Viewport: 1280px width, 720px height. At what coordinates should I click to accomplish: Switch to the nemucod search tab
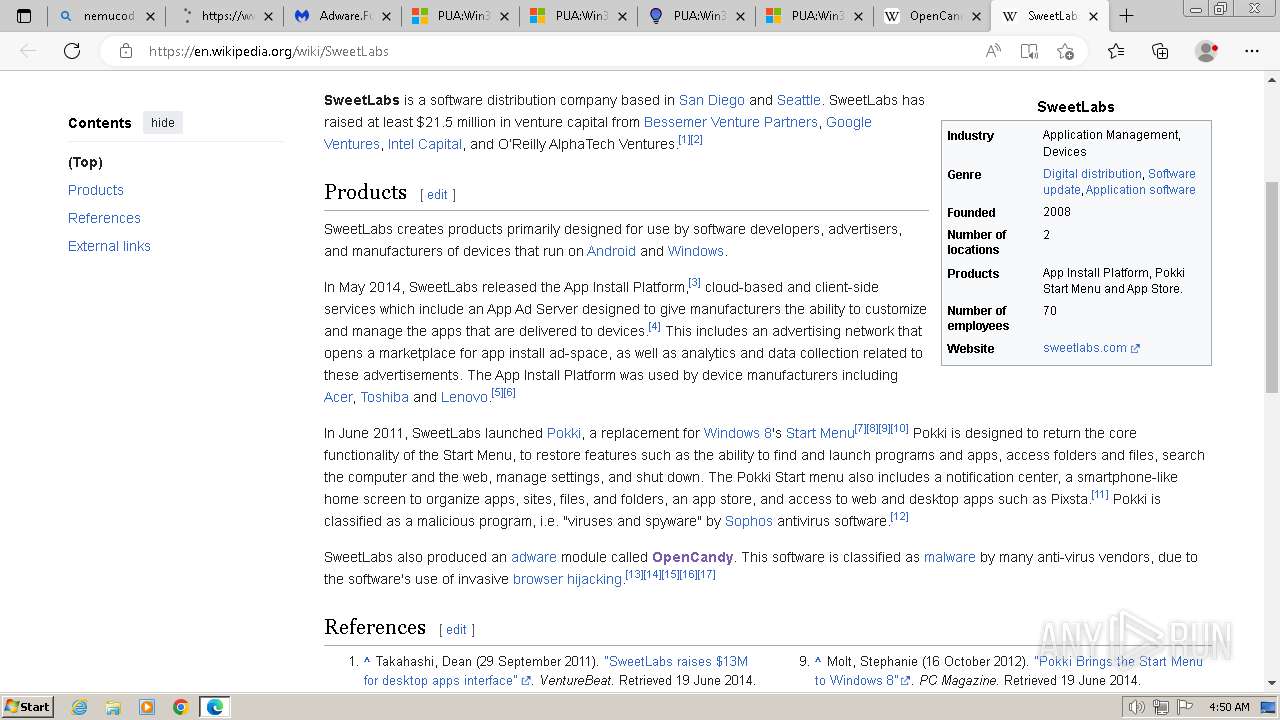tap(107, 16)
